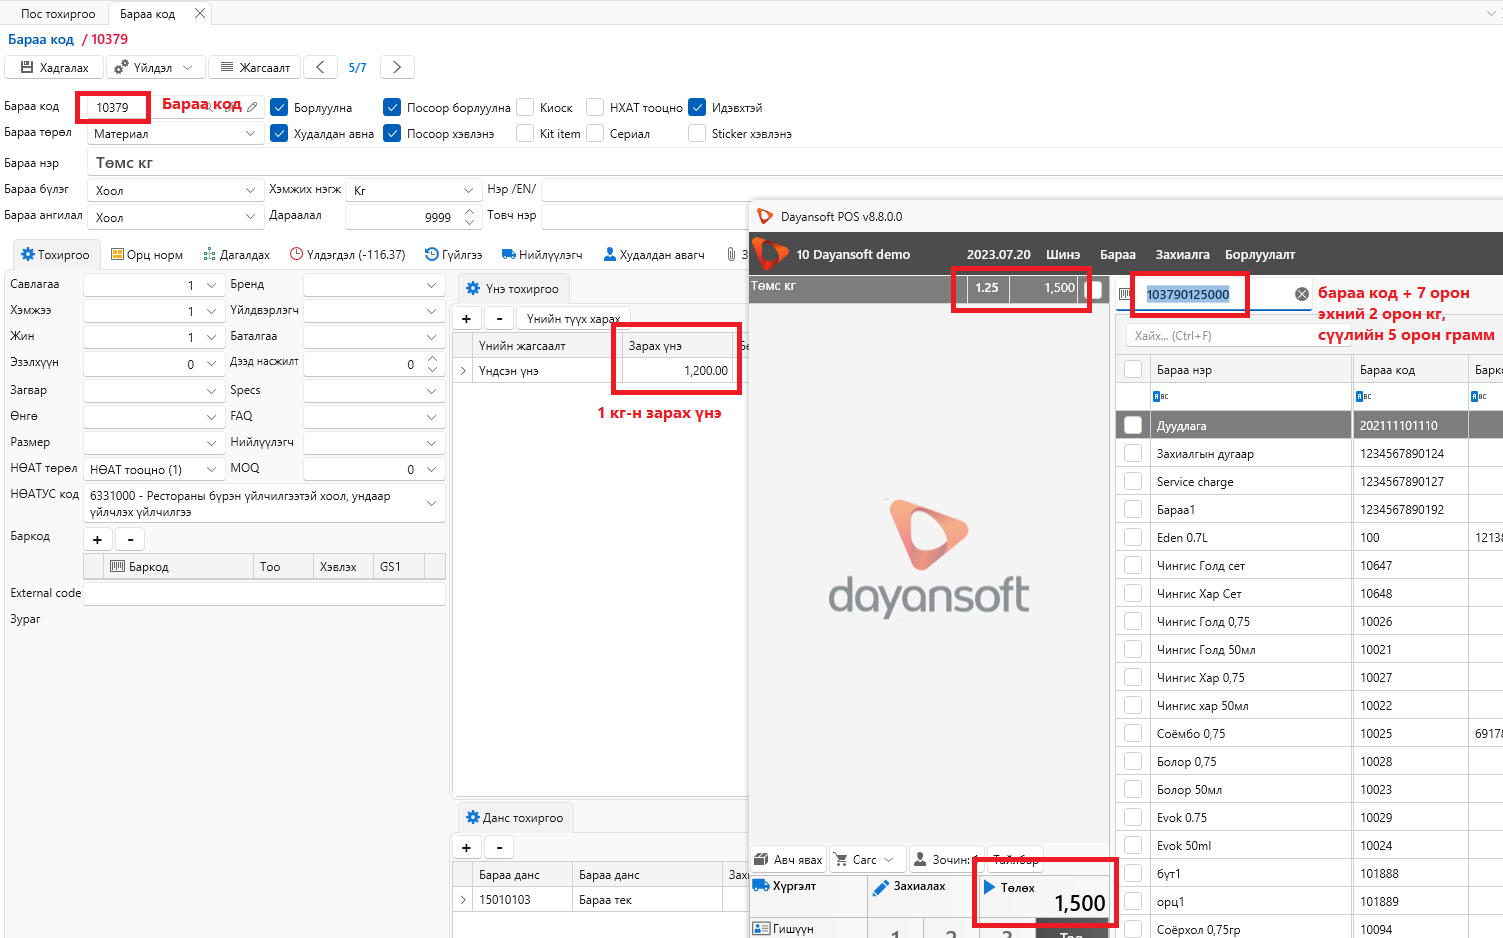The image size is (1503, 938).
Task: Click the External code input field
Action: point(264,593)
